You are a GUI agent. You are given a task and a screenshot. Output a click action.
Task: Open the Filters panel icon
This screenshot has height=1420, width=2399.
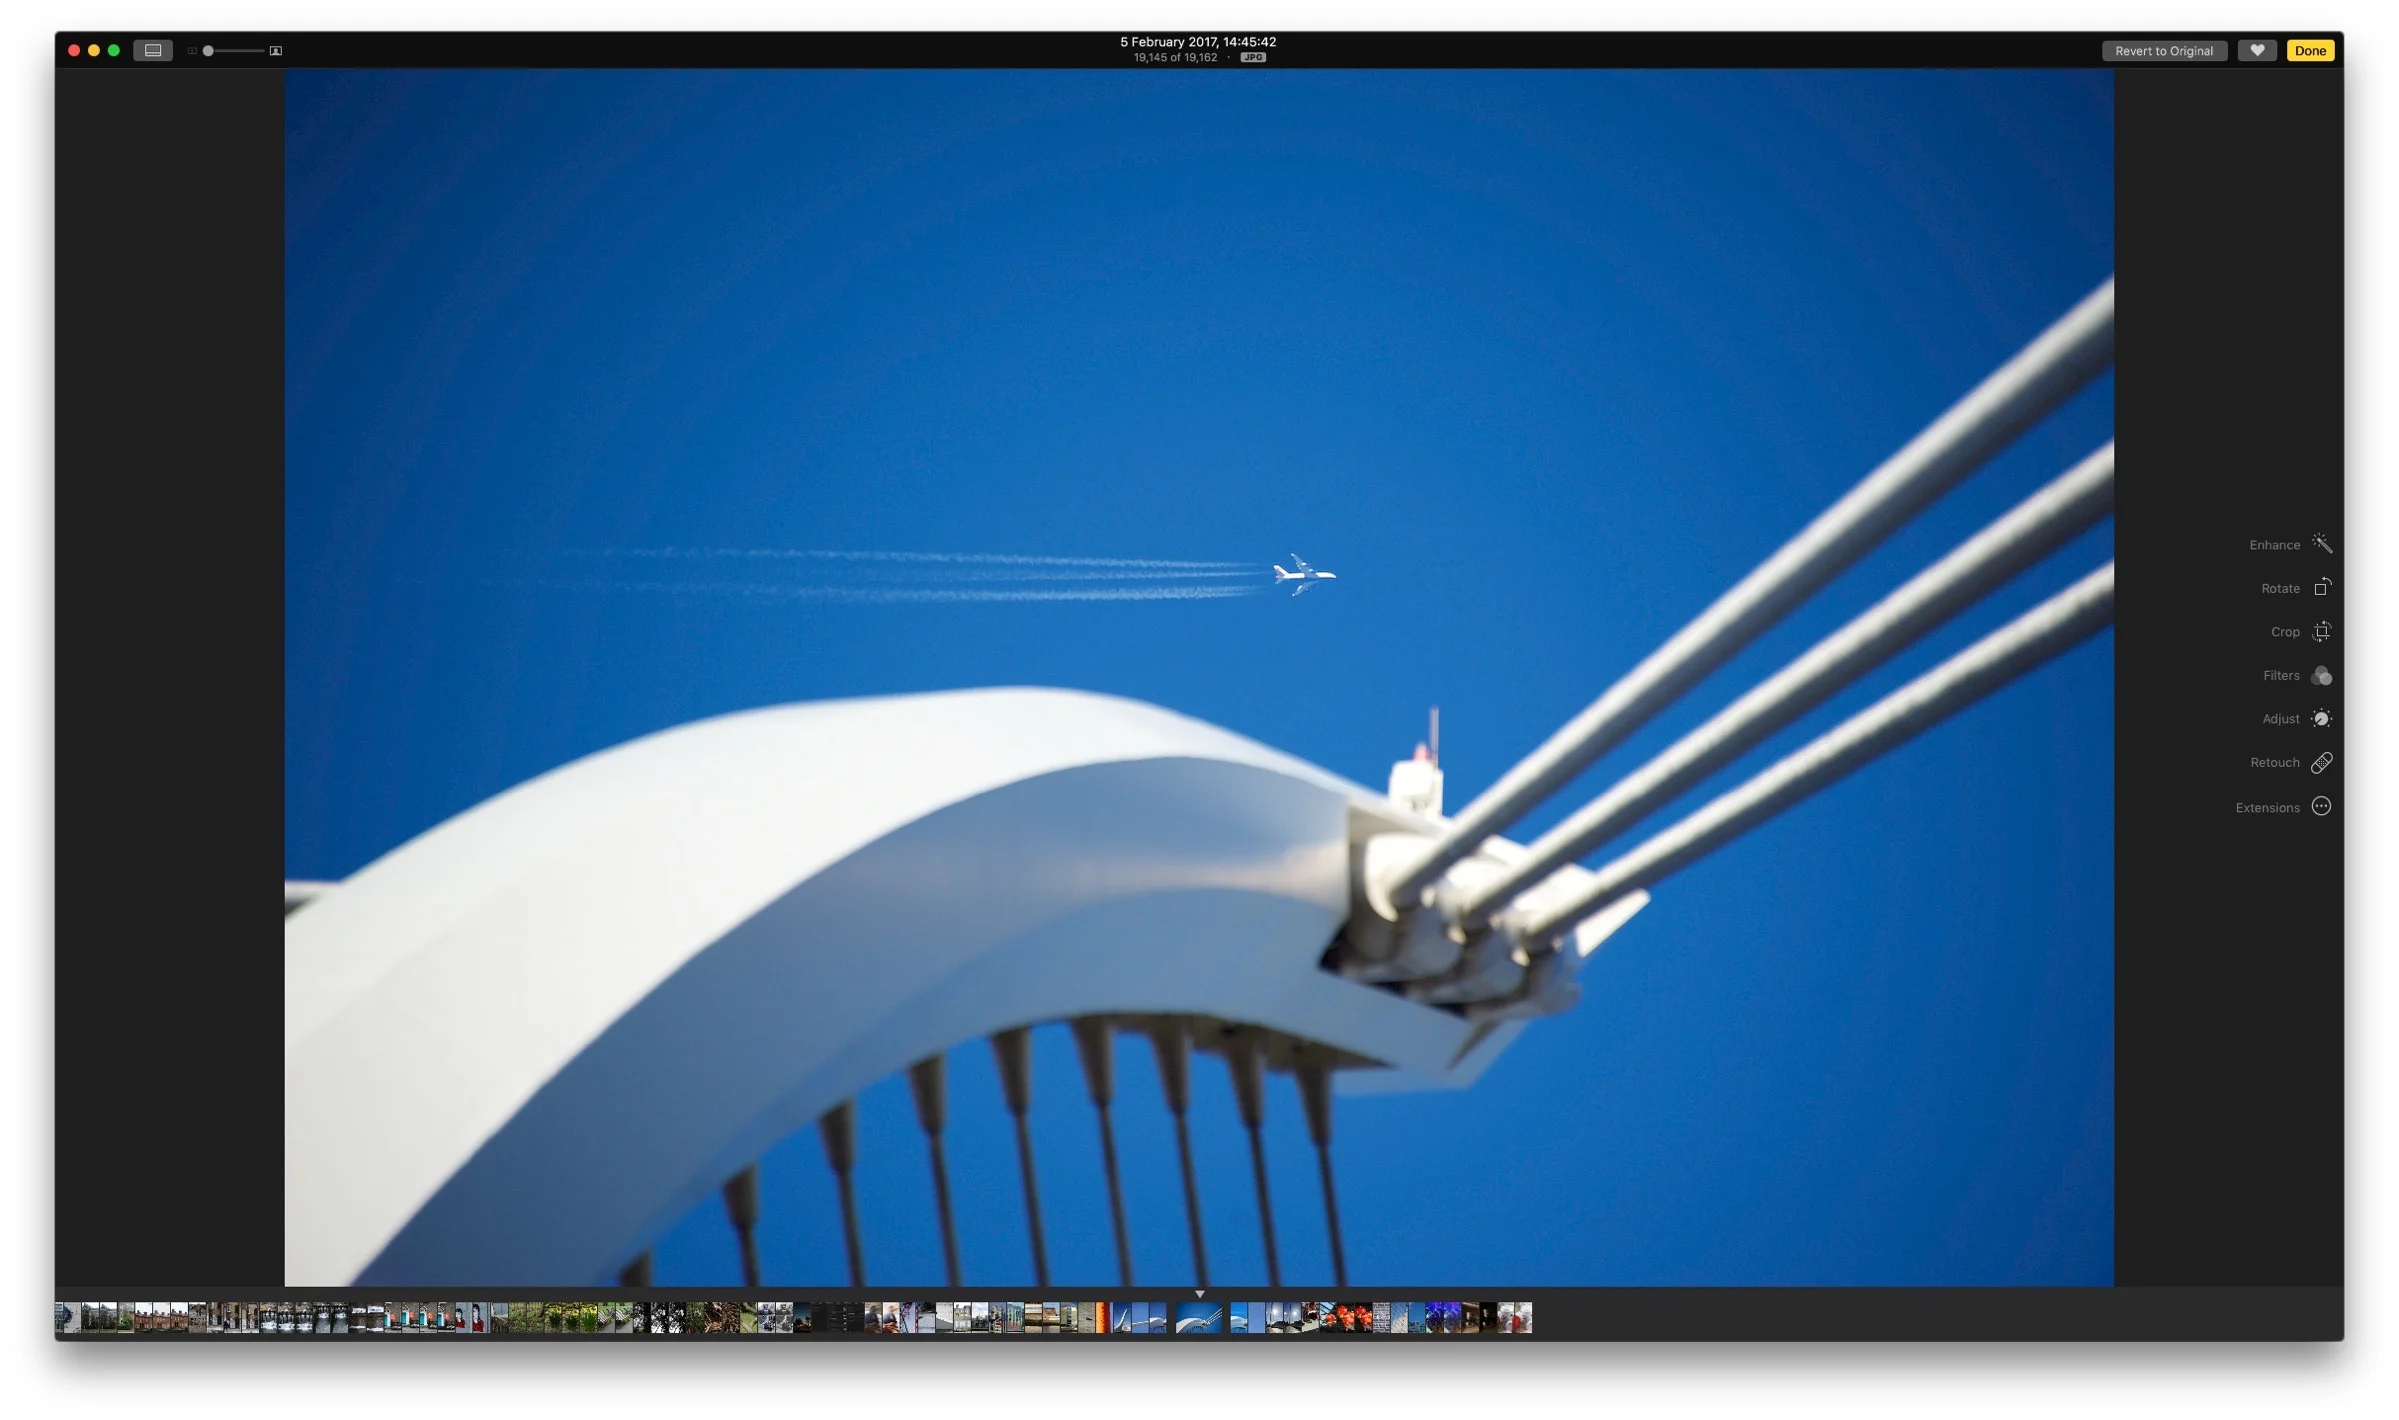(x=2321, y=676)
